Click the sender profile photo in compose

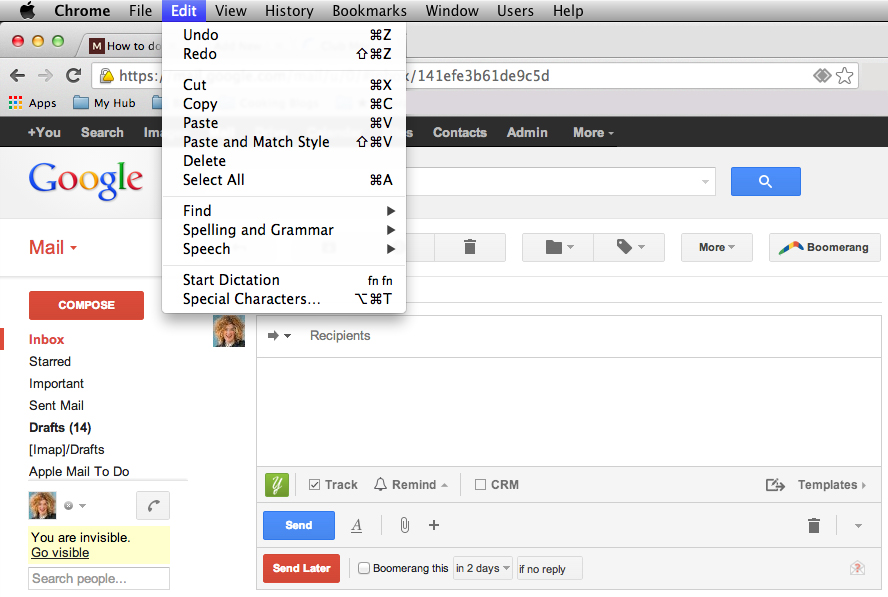(229, 331)
